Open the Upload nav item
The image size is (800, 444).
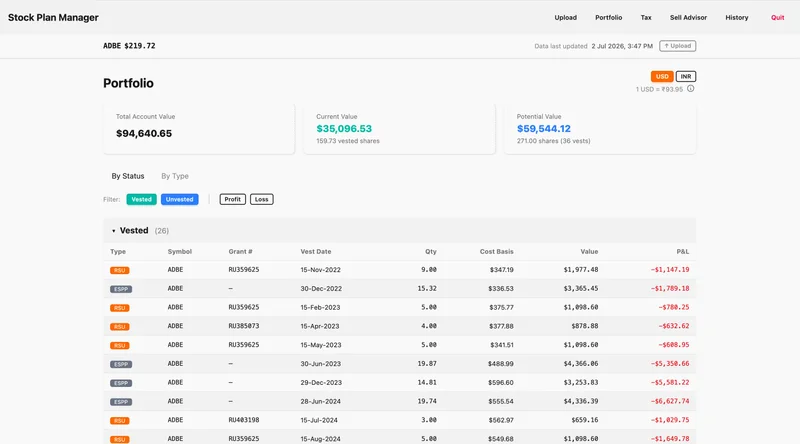pyautogui.click(x=565, y=17)
